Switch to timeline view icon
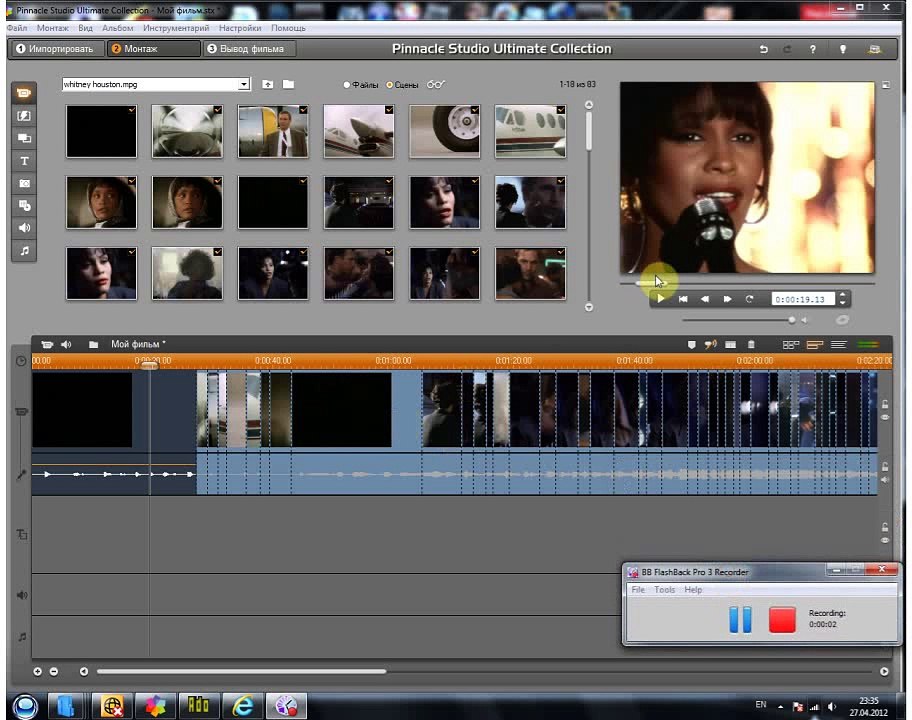This screenshot has height=720, width=912. click(x=815, y=345)
